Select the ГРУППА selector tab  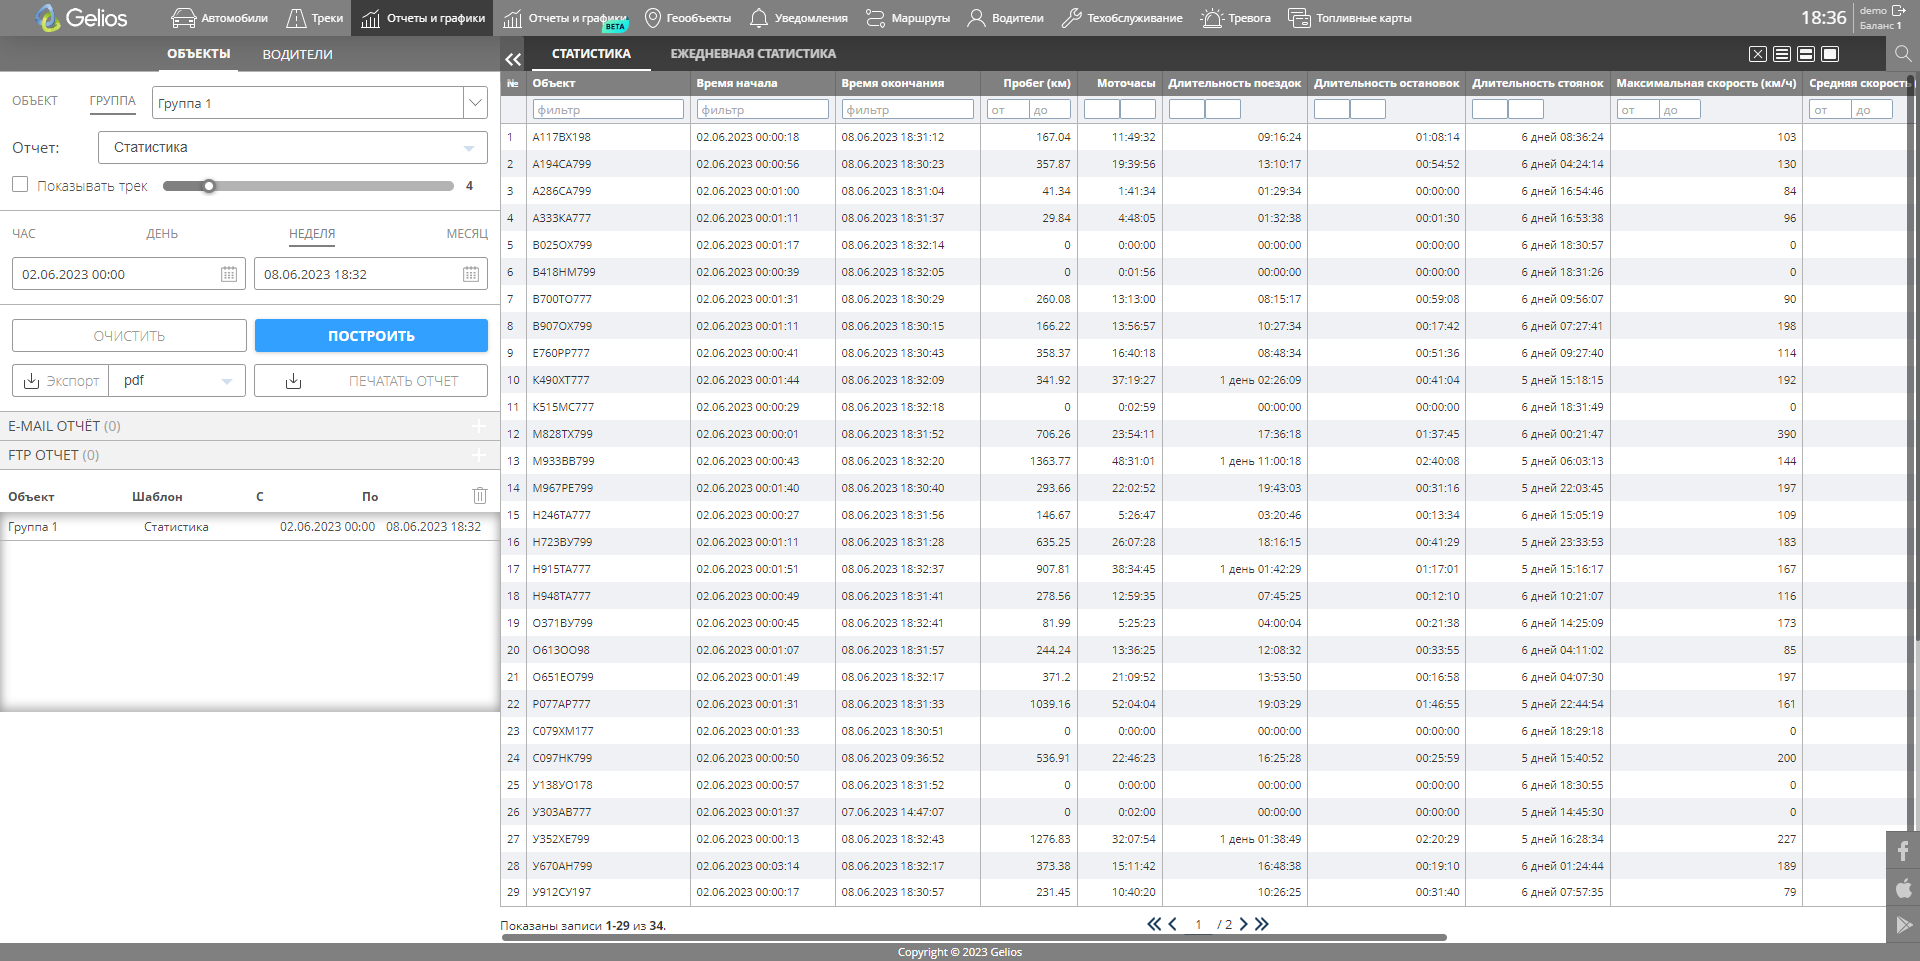coord(112,101)
